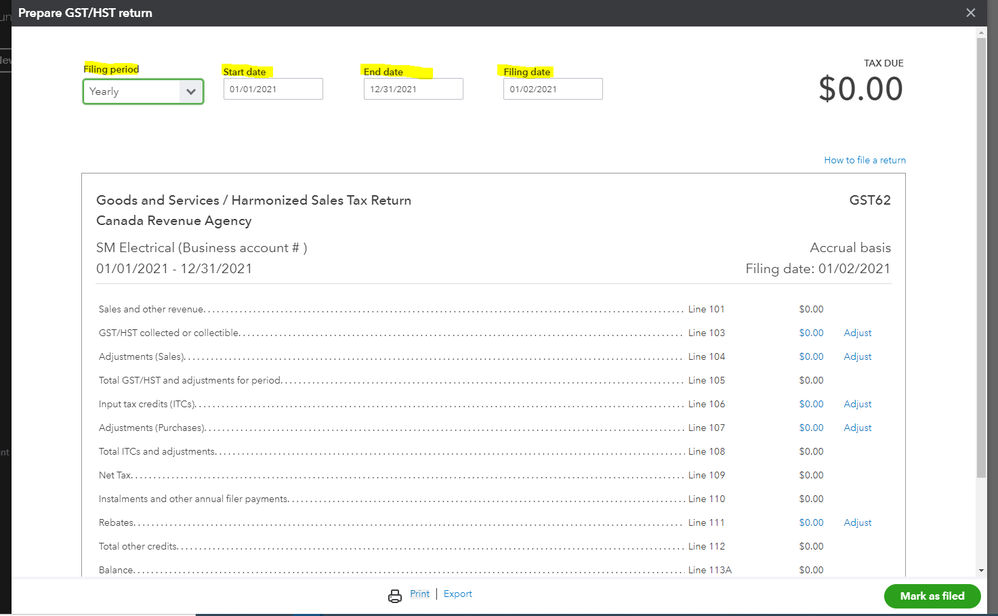
Task: Open the Line 111 Rebates $0.00 amount
Action: pyautogui.click(x=811, y=523)
